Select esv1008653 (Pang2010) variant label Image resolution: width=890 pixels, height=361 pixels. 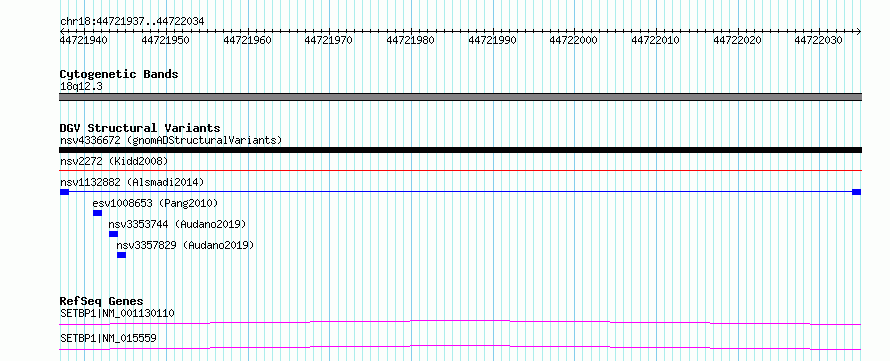pyautogui.click(x=155, y=203)
